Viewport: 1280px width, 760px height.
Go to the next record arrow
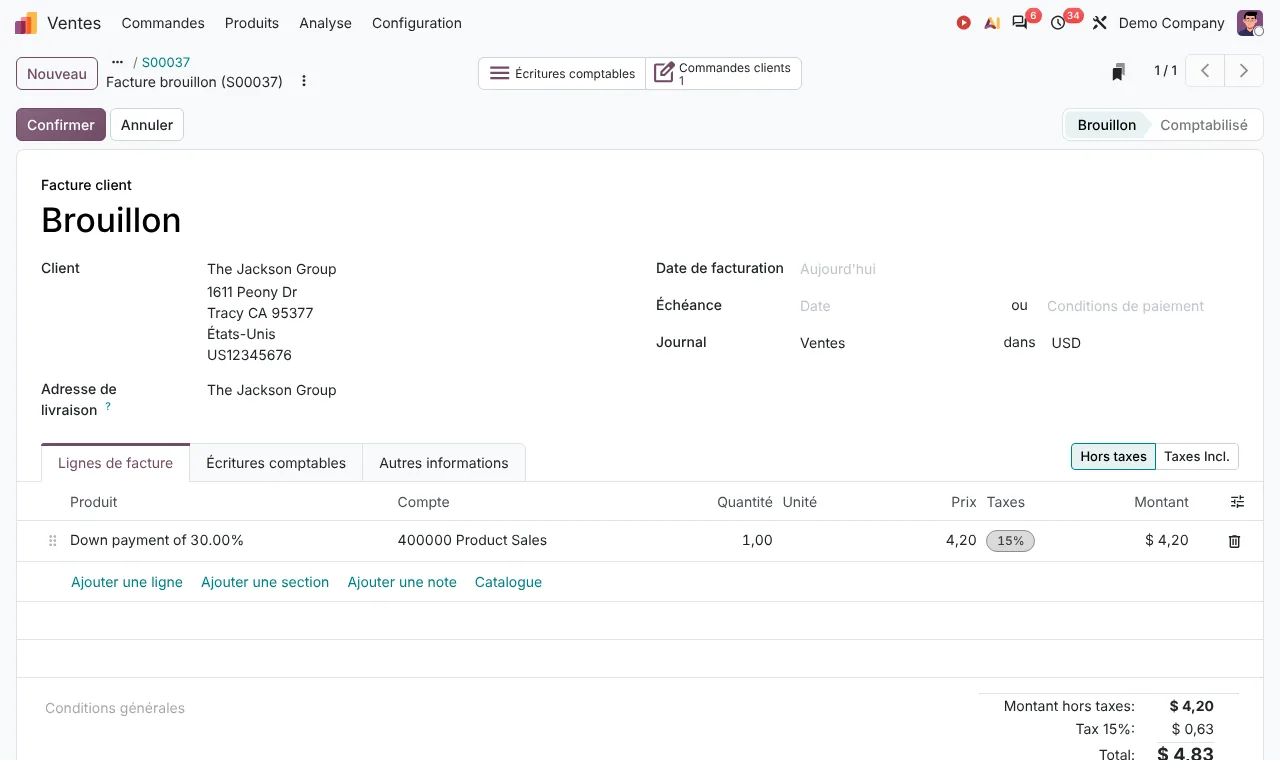(x=1244, y=71)
